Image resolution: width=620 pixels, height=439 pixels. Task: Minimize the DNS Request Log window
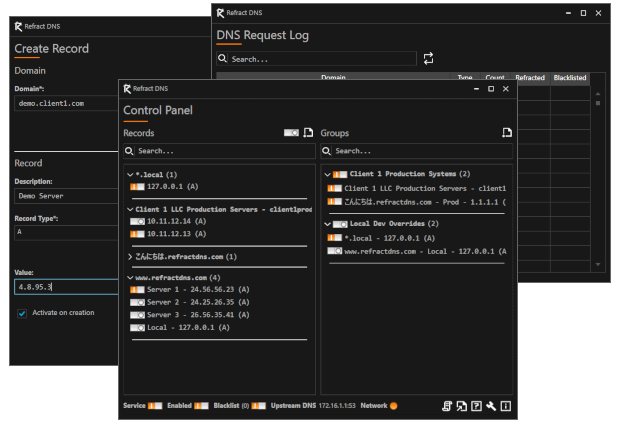coord(568,13)
